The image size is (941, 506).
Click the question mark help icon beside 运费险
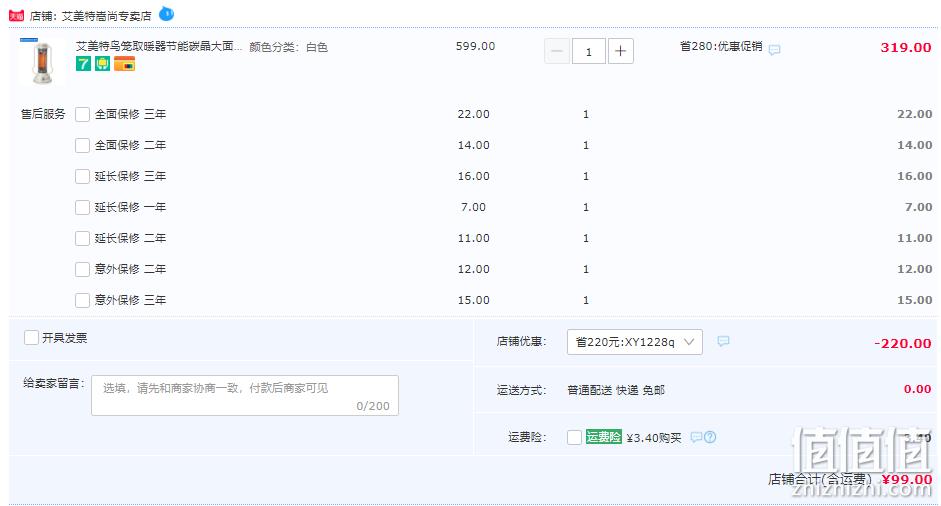(710, 437)
